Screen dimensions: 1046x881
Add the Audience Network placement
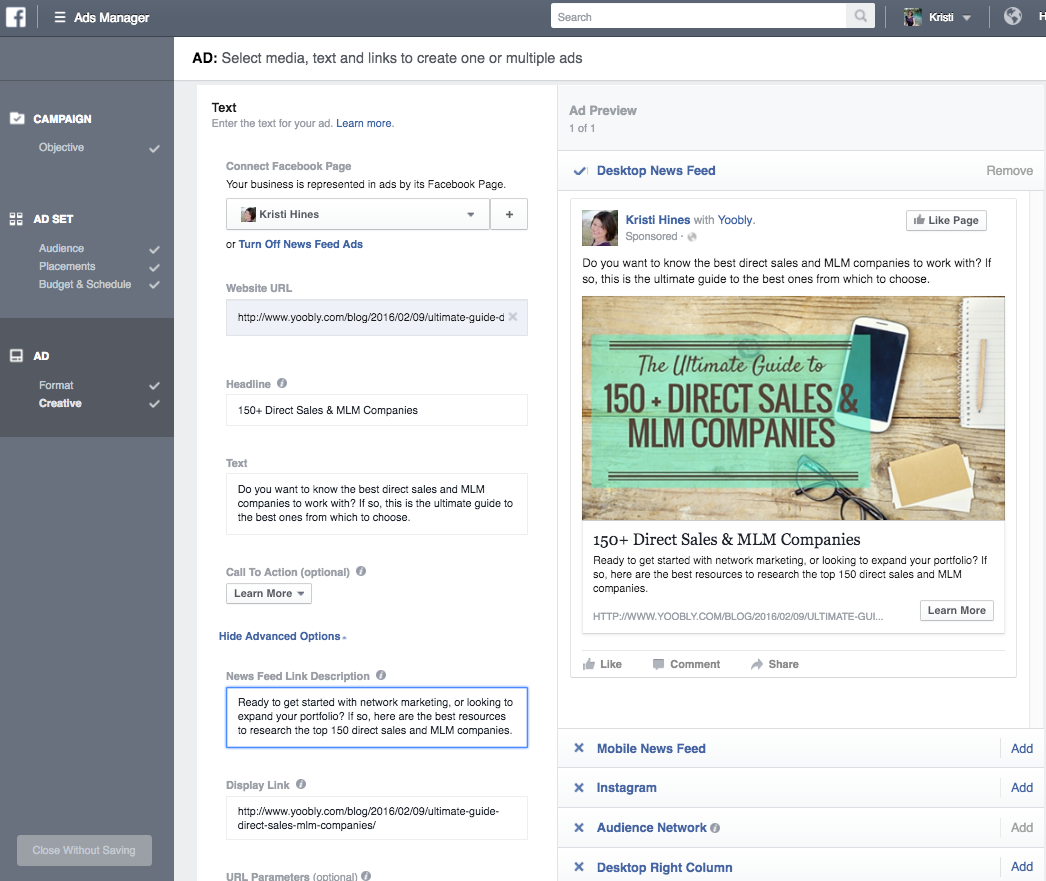click(x=1021, y=828)
